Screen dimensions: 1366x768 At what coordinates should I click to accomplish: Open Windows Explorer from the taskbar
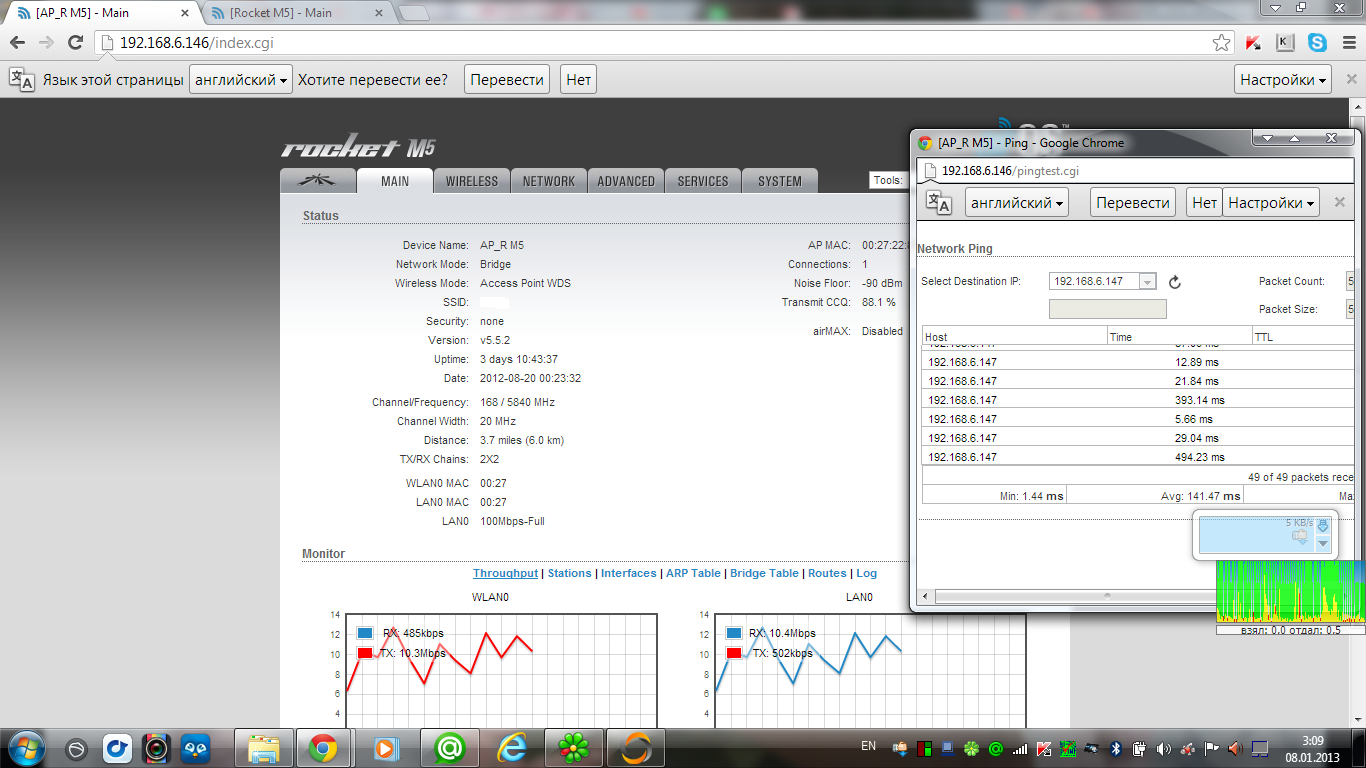point(263,747)
